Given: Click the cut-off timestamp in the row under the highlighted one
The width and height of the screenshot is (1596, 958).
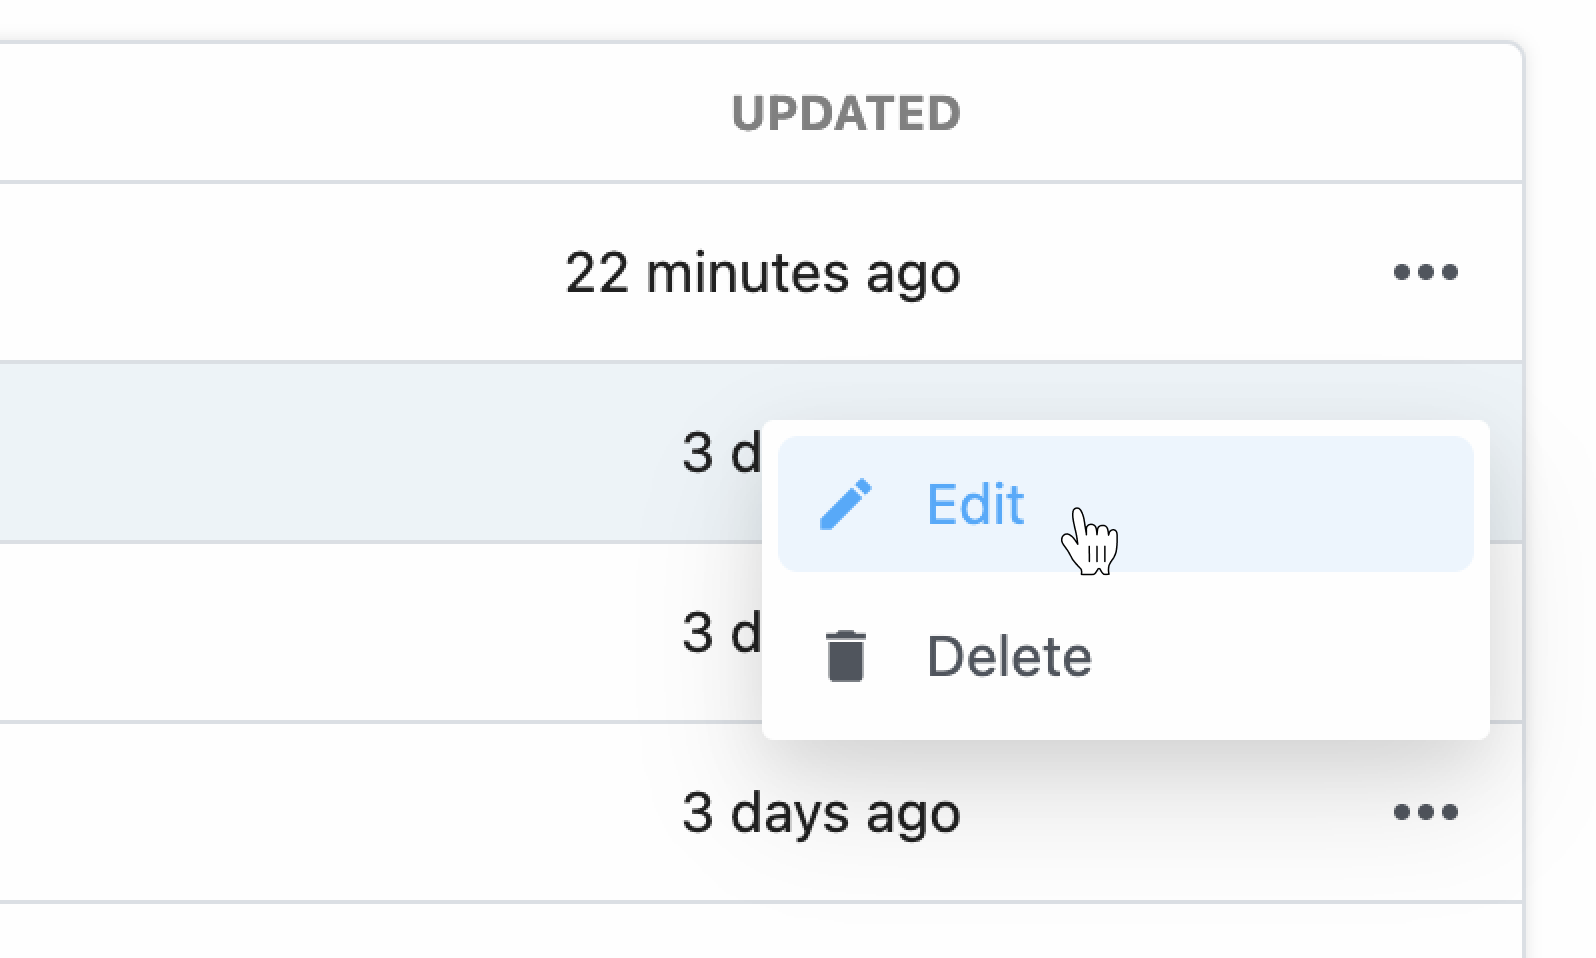Looking at the screenshot, I should tap(721, 633).
